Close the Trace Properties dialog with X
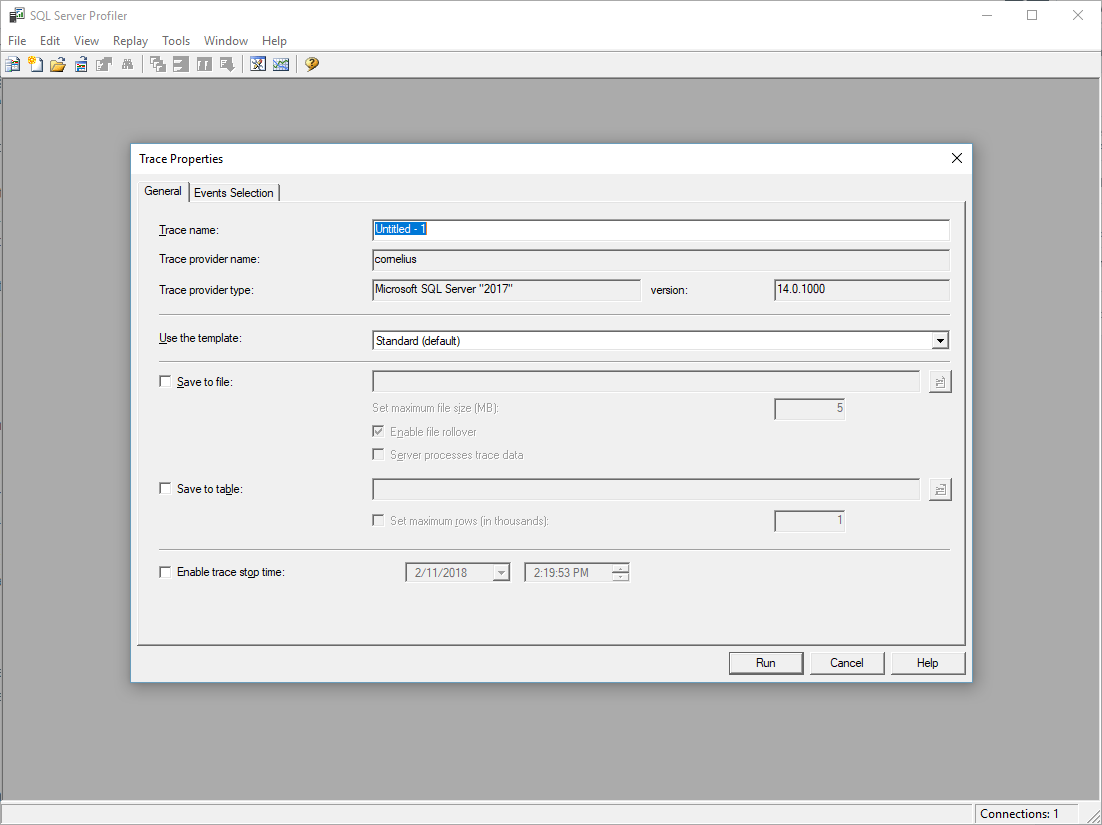The width and height of the screenshot is (1102, 825). tap(957, 158)
